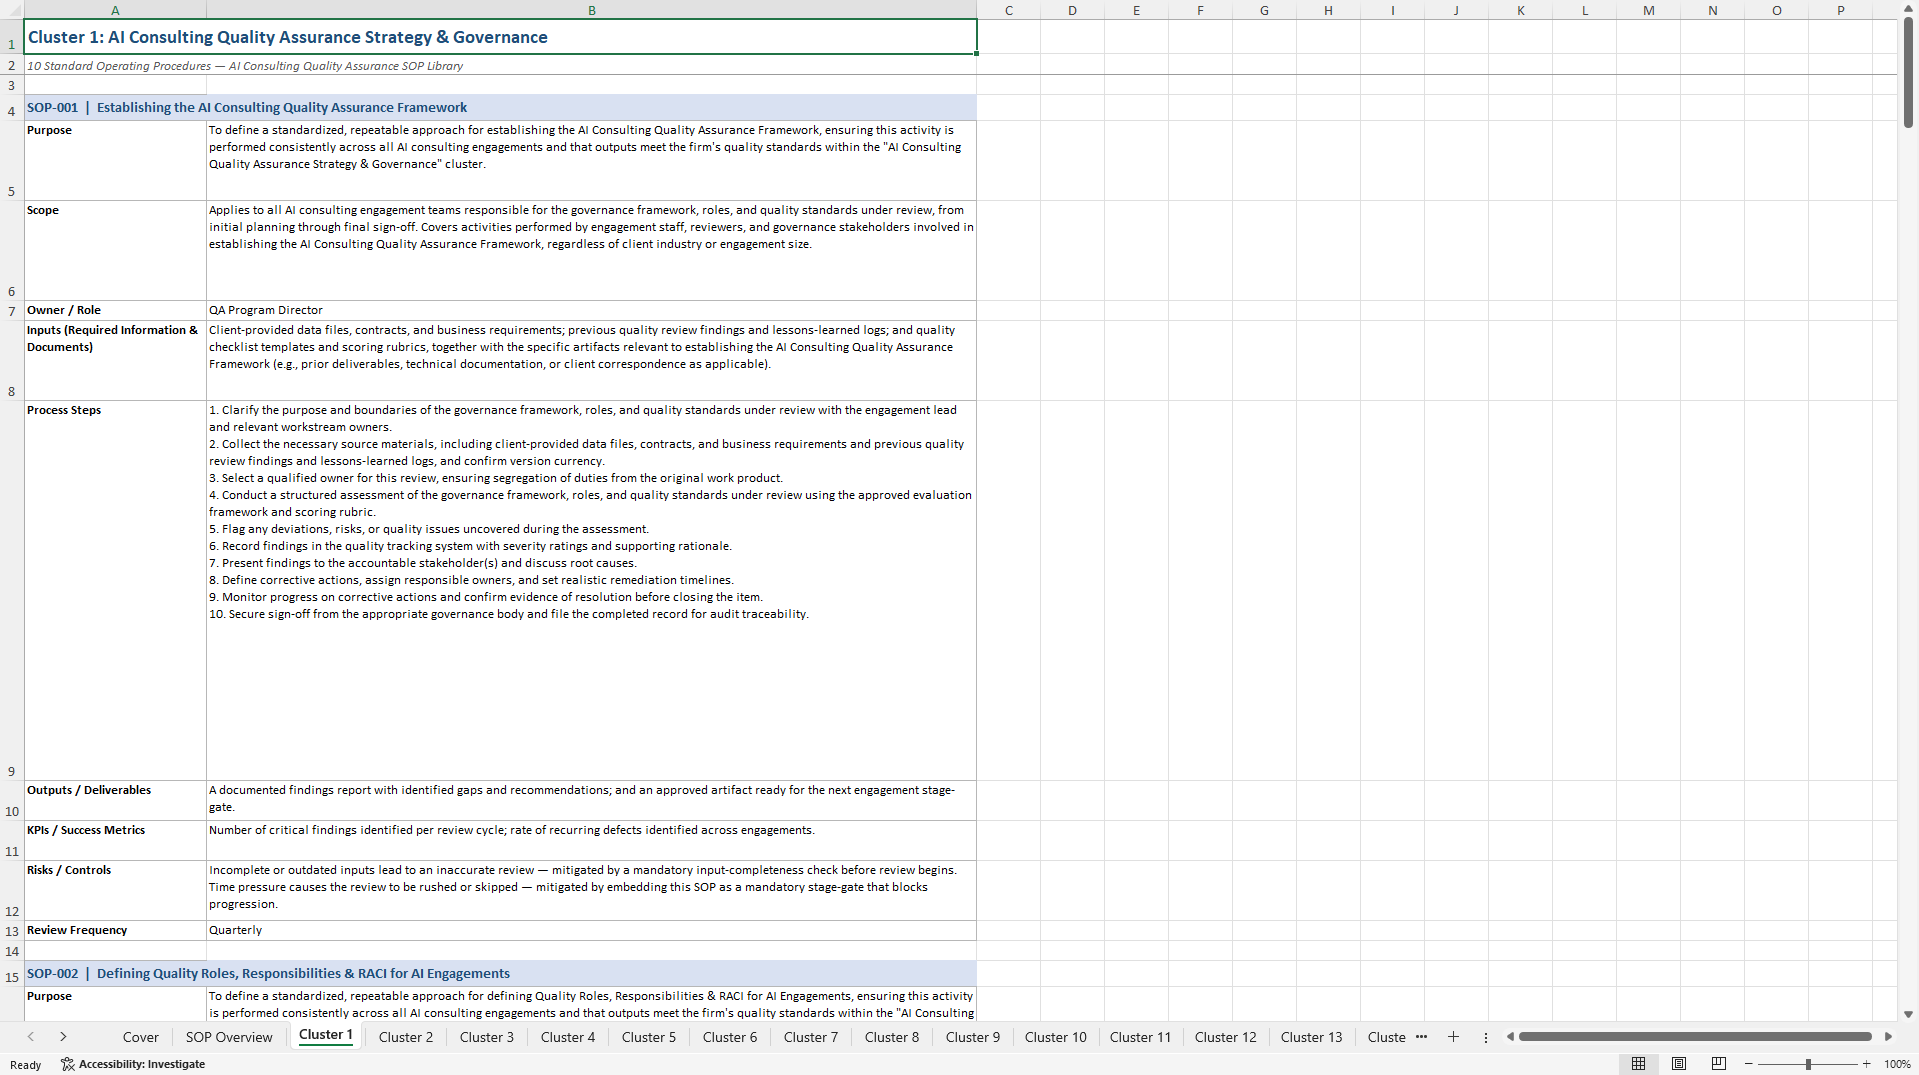Image resolution: width=1919 pixels, height=1075 pixels.
Task: Switch to Normal view icon
Action: [x=1638, y=1064]
